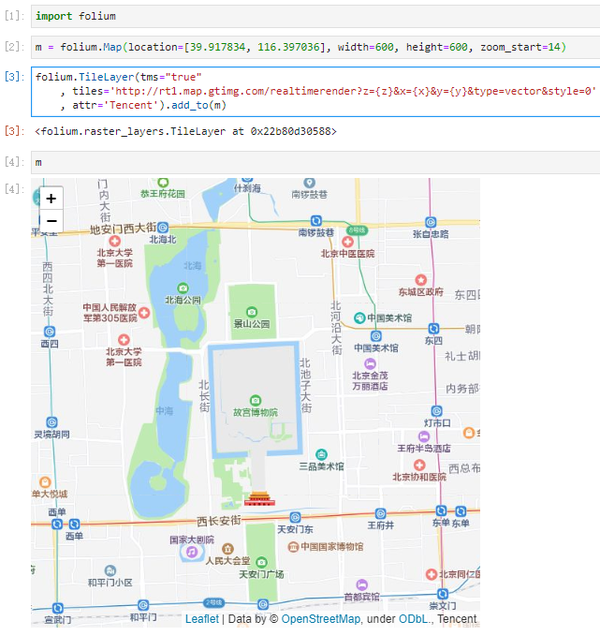This screenshot has width=600, height=636.
Task: Click the code cell containing only 'm'
Action: click(315, 163)
